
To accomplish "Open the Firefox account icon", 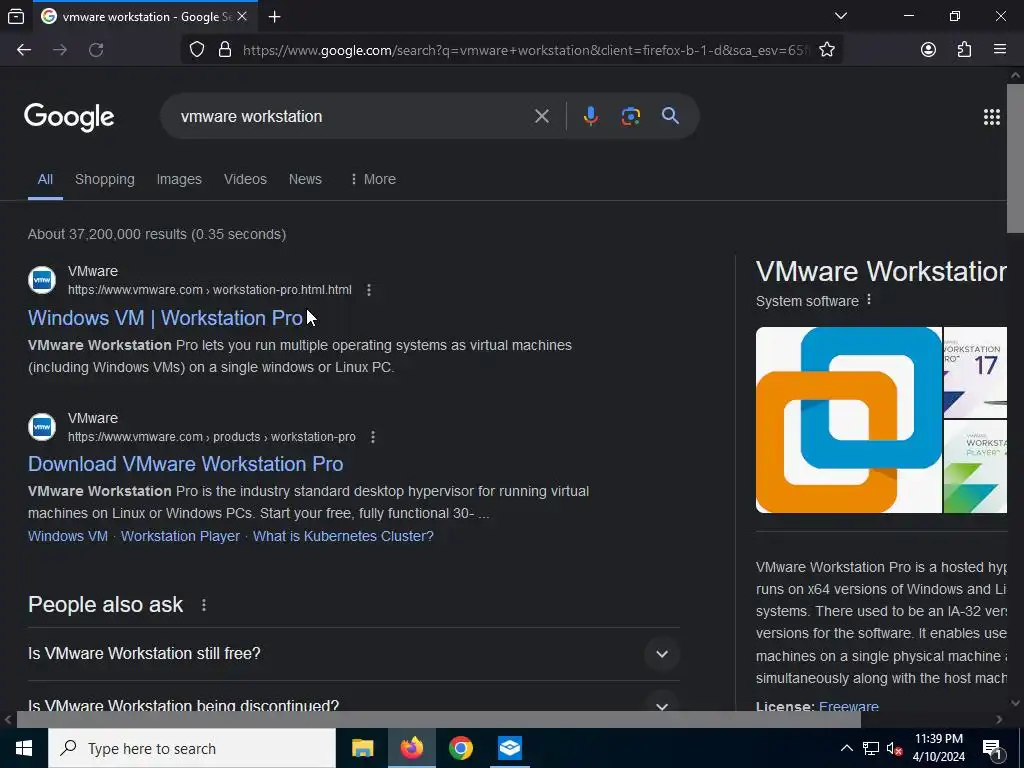I will [928, 50].
